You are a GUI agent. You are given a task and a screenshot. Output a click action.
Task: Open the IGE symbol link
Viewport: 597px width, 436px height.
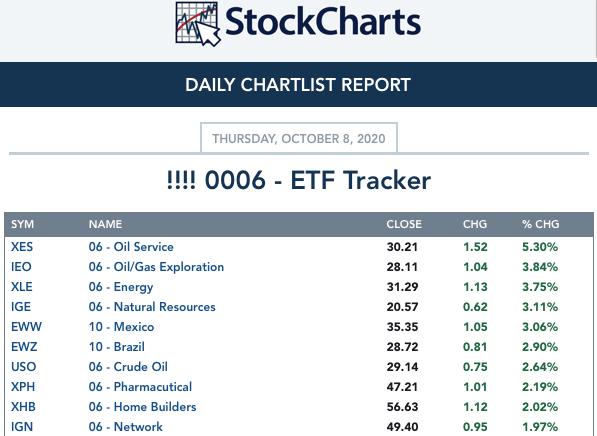(21, 307)
